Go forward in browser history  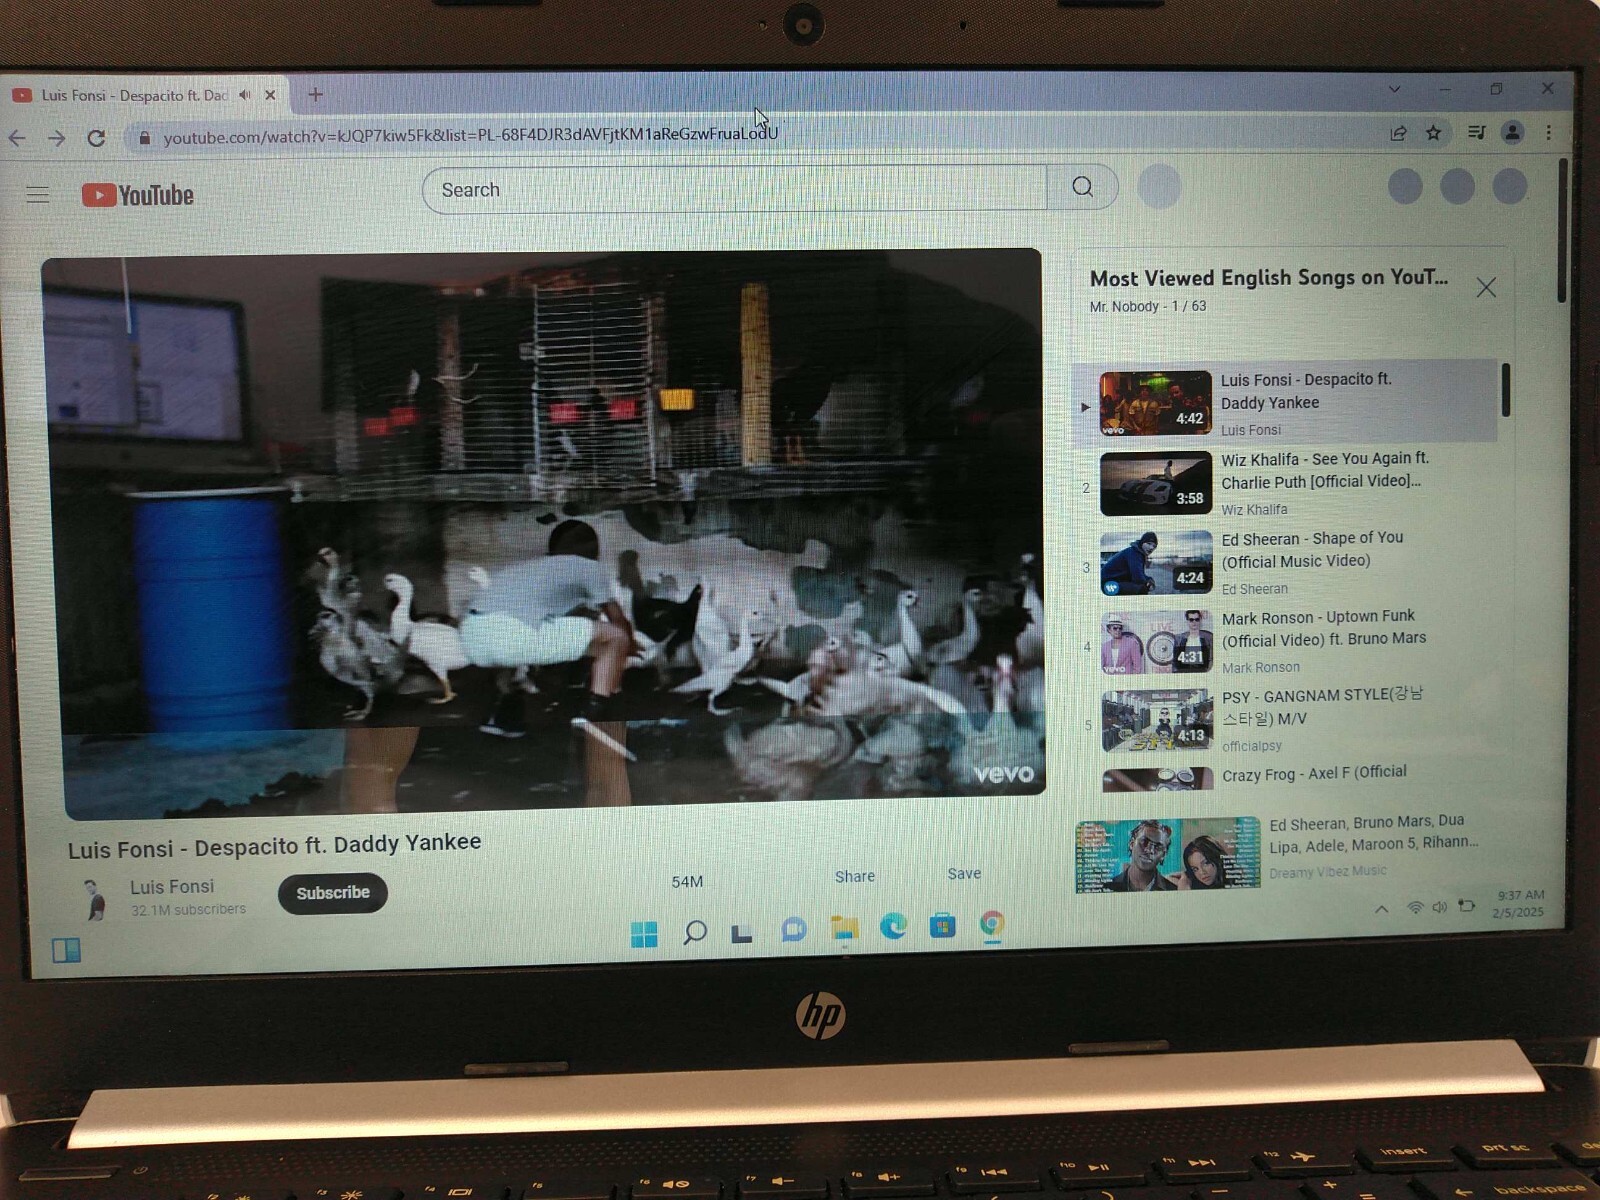point(57,138)
